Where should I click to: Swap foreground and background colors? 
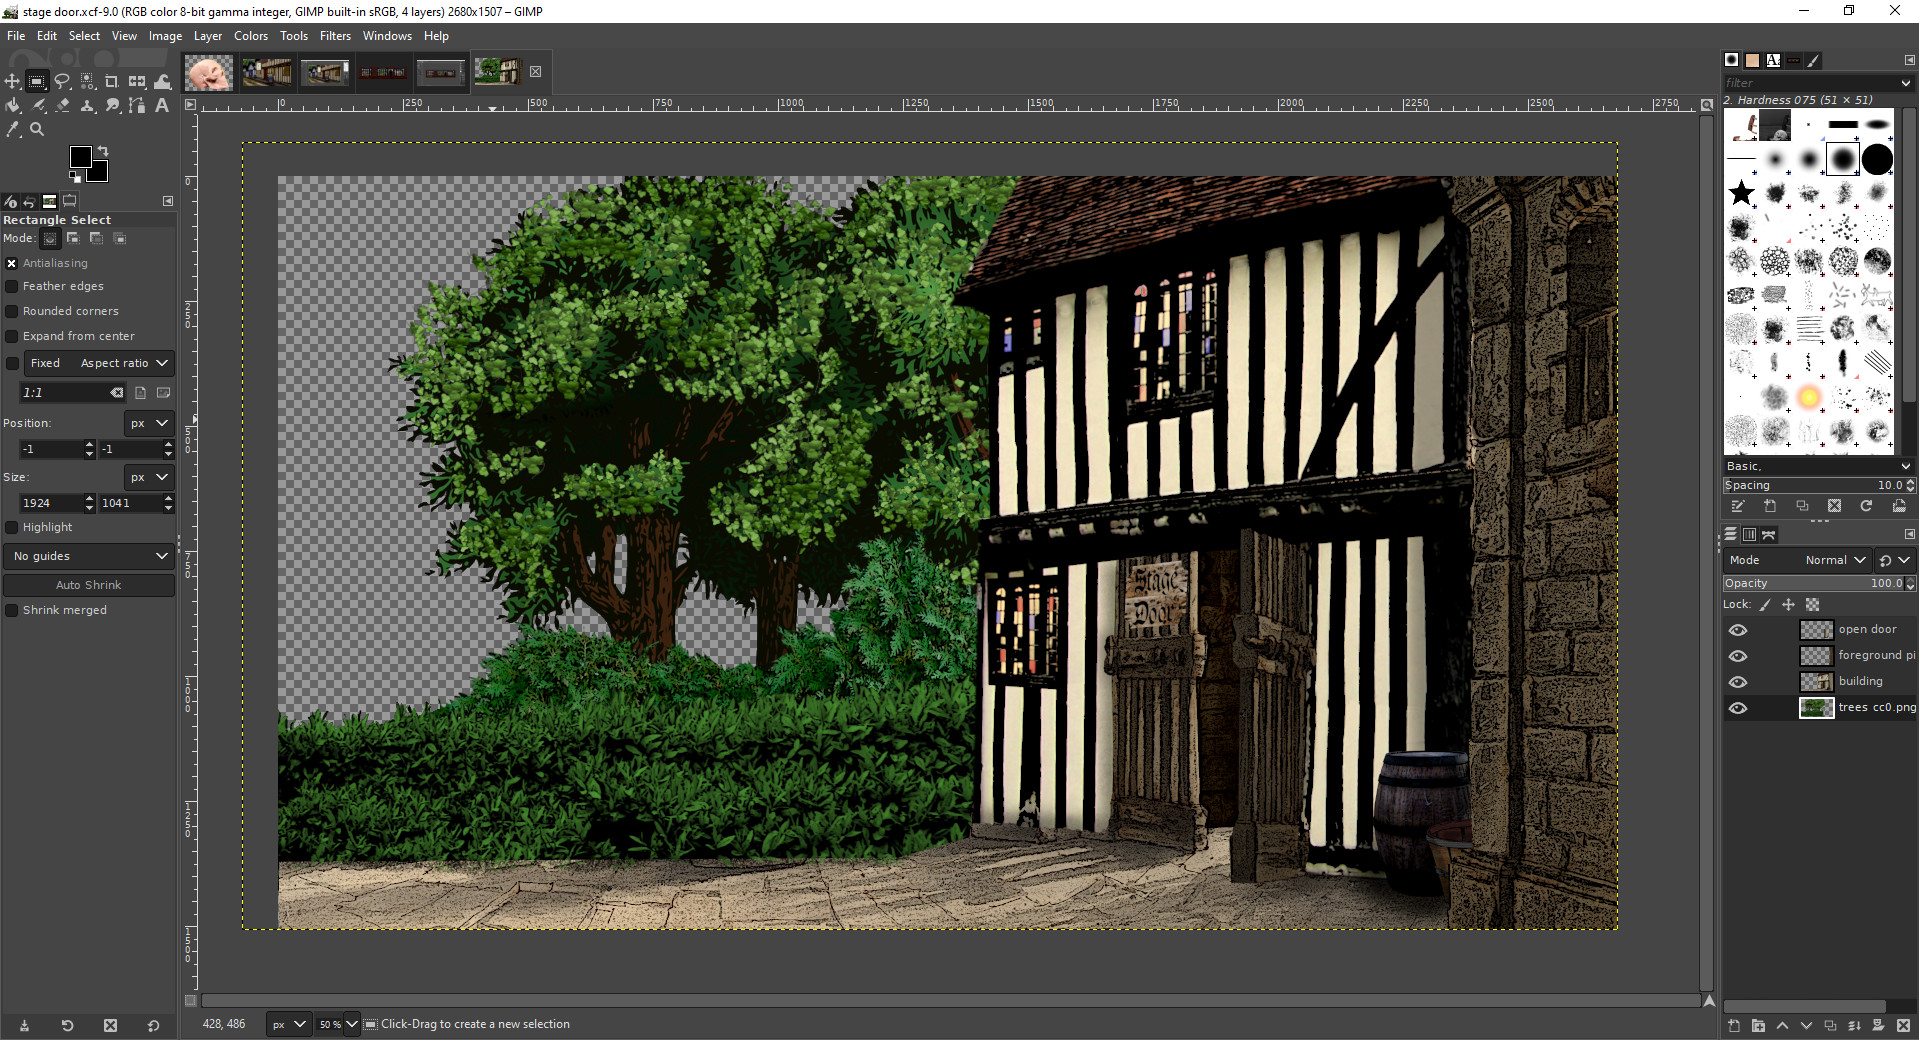coord(103,151)
